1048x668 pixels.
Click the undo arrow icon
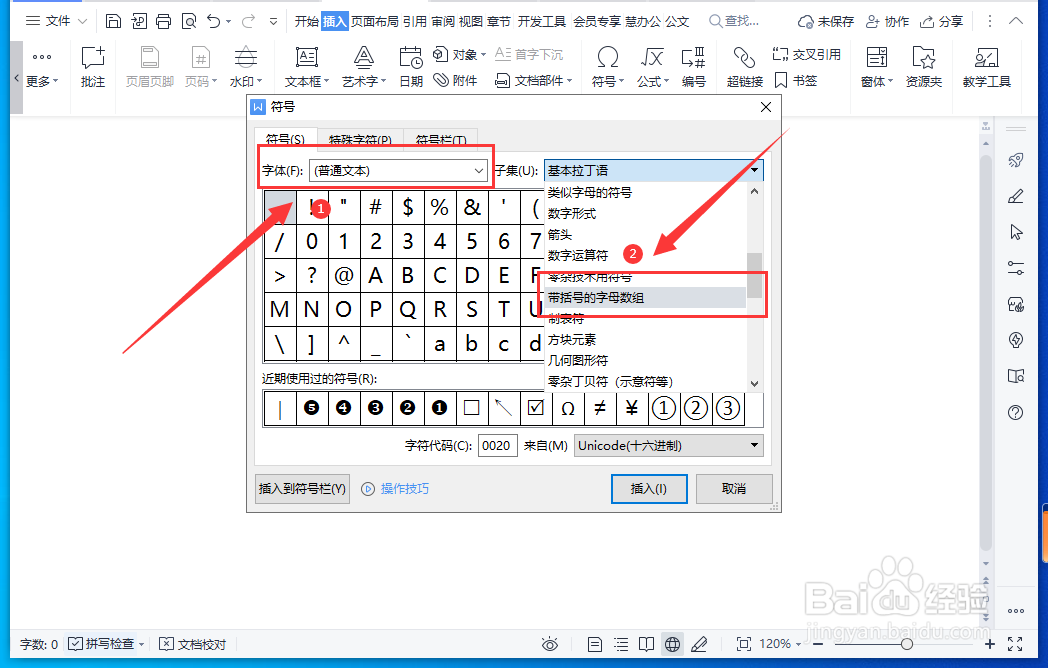click(x=213, y=21)
